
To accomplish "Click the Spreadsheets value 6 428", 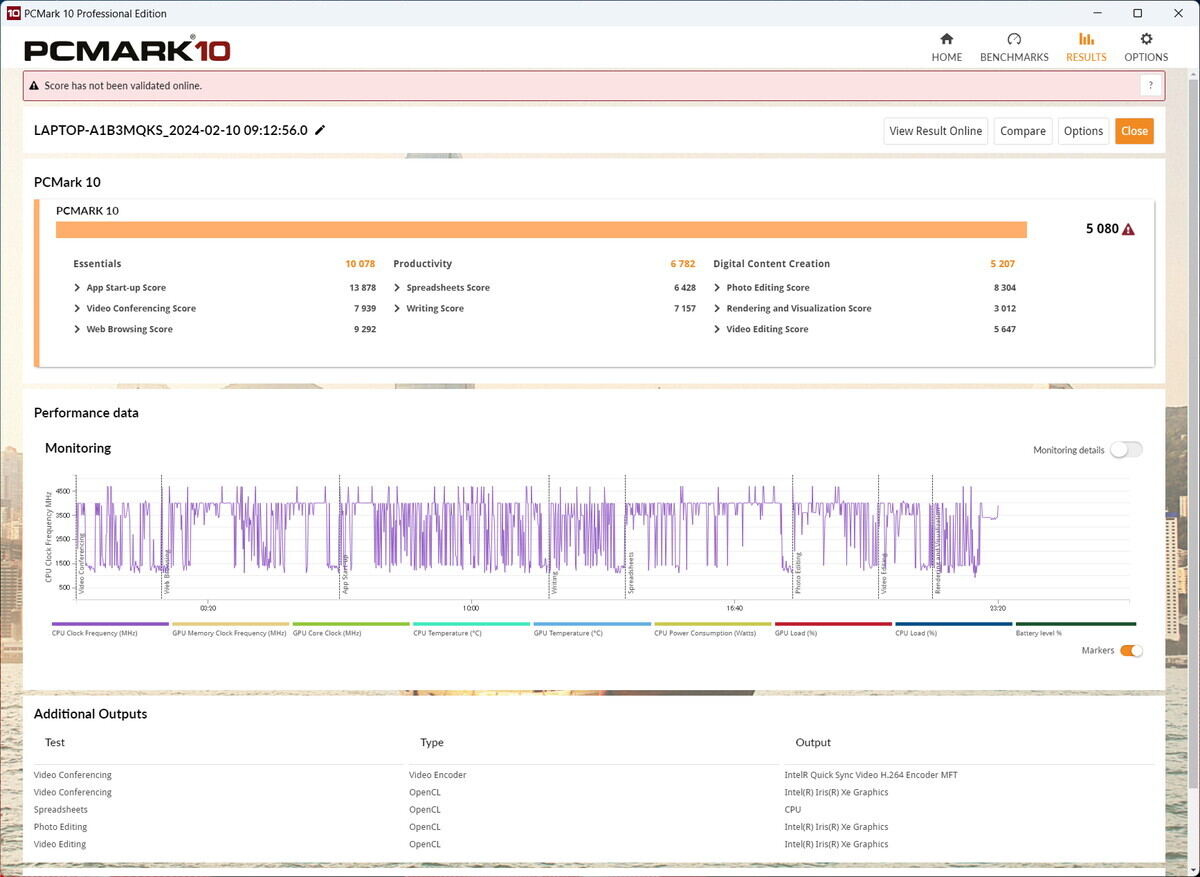I will pos(685,288).
